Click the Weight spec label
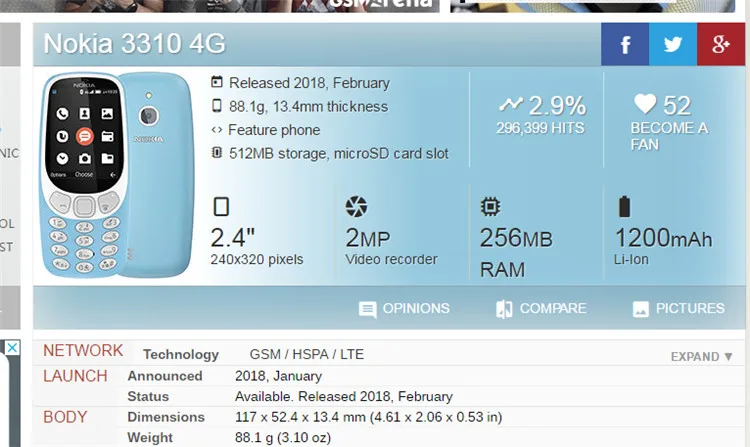Screen dimensions: 750x447 150,437
